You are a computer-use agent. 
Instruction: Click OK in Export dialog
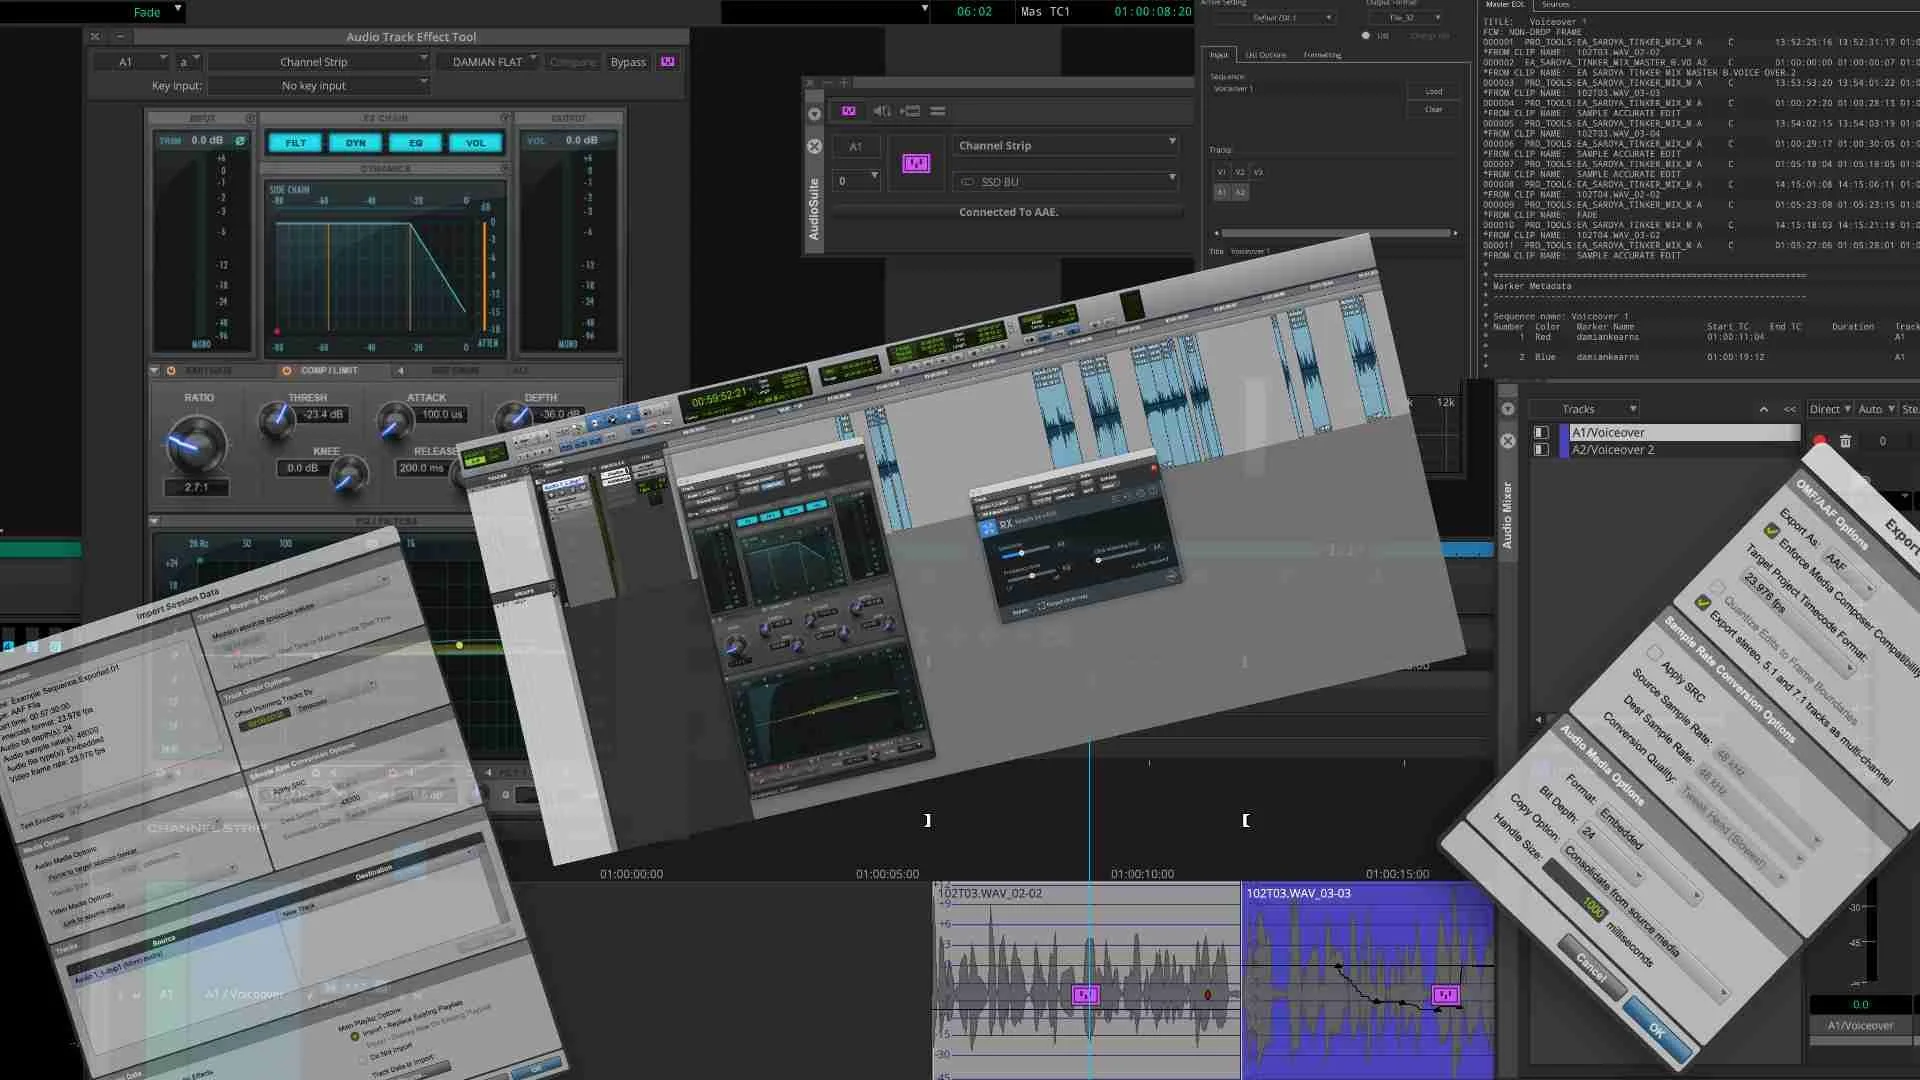(x=1657, y=1029)
